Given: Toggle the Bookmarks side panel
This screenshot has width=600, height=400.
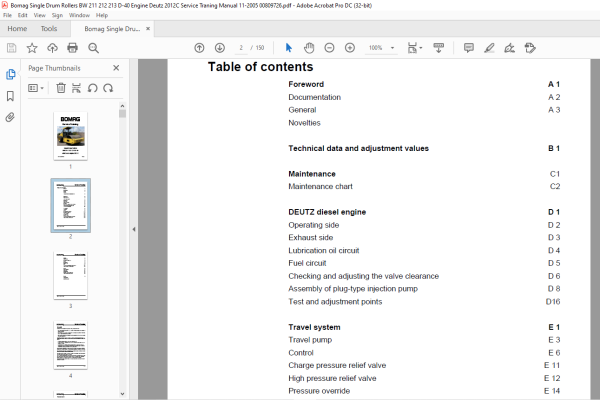Looking at the screenshot, I should point(10,96).
